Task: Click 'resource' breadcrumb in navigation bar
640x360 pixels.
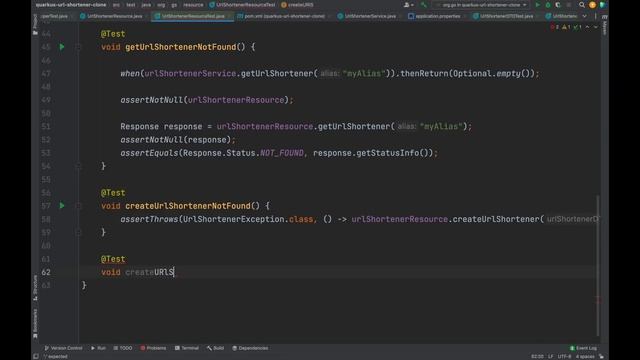Action: point(193,5)
